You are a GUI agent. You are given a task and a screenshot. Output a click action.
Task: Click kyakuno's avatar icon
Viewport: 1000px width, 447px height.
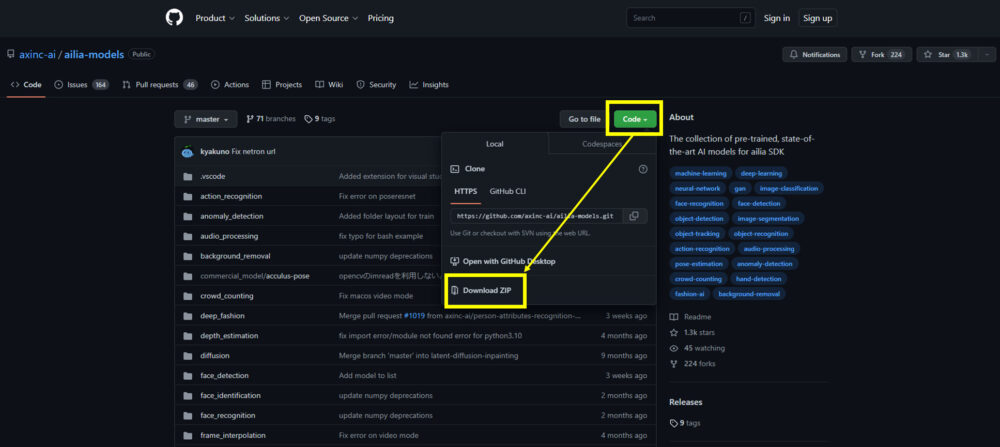pos(187,151)
